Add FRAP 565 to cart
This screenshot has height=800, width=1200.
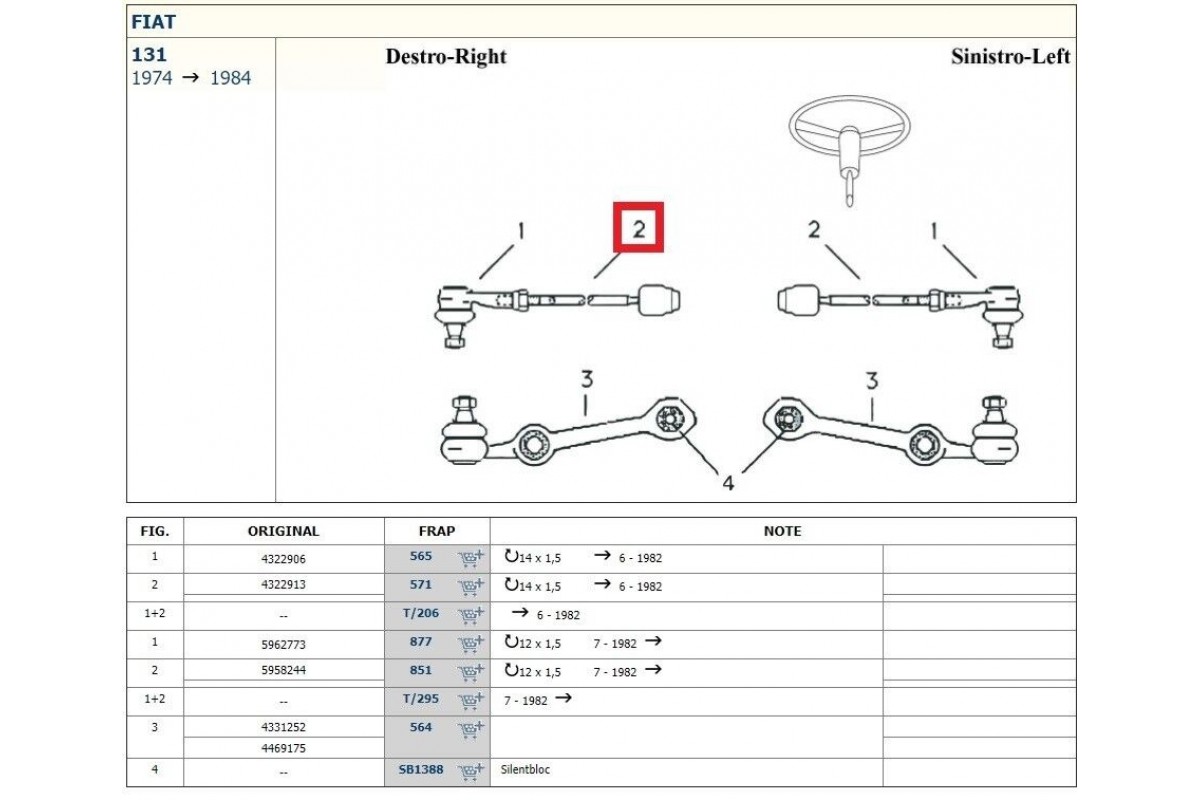pyautogui.click(x=470, y=559)
